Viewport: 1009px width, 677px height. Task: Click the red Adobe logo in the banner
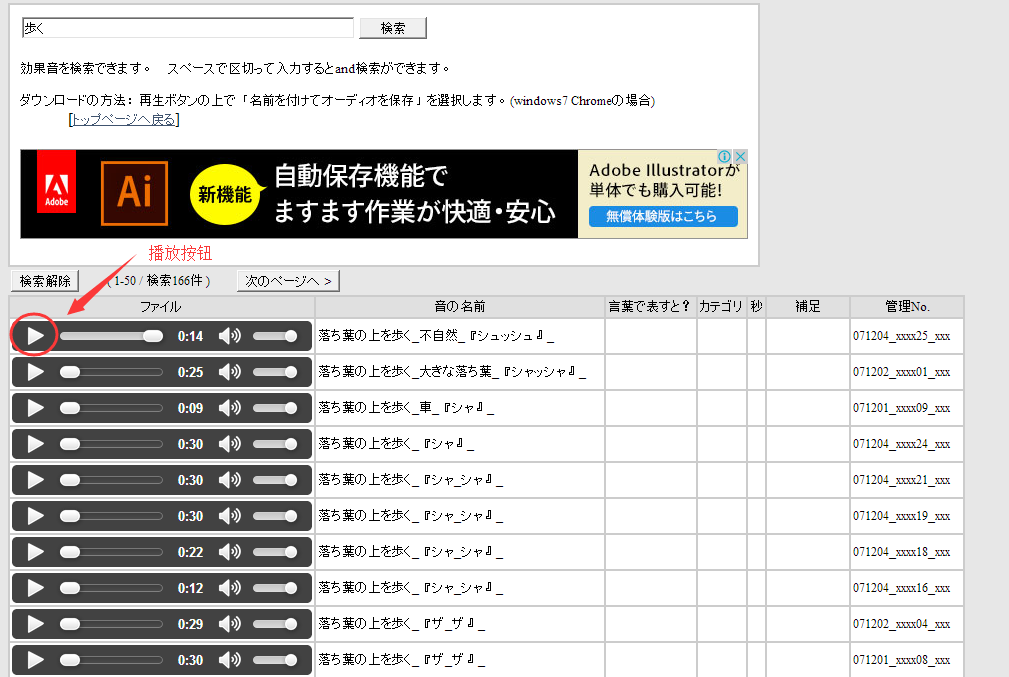(x=57, y=181)
